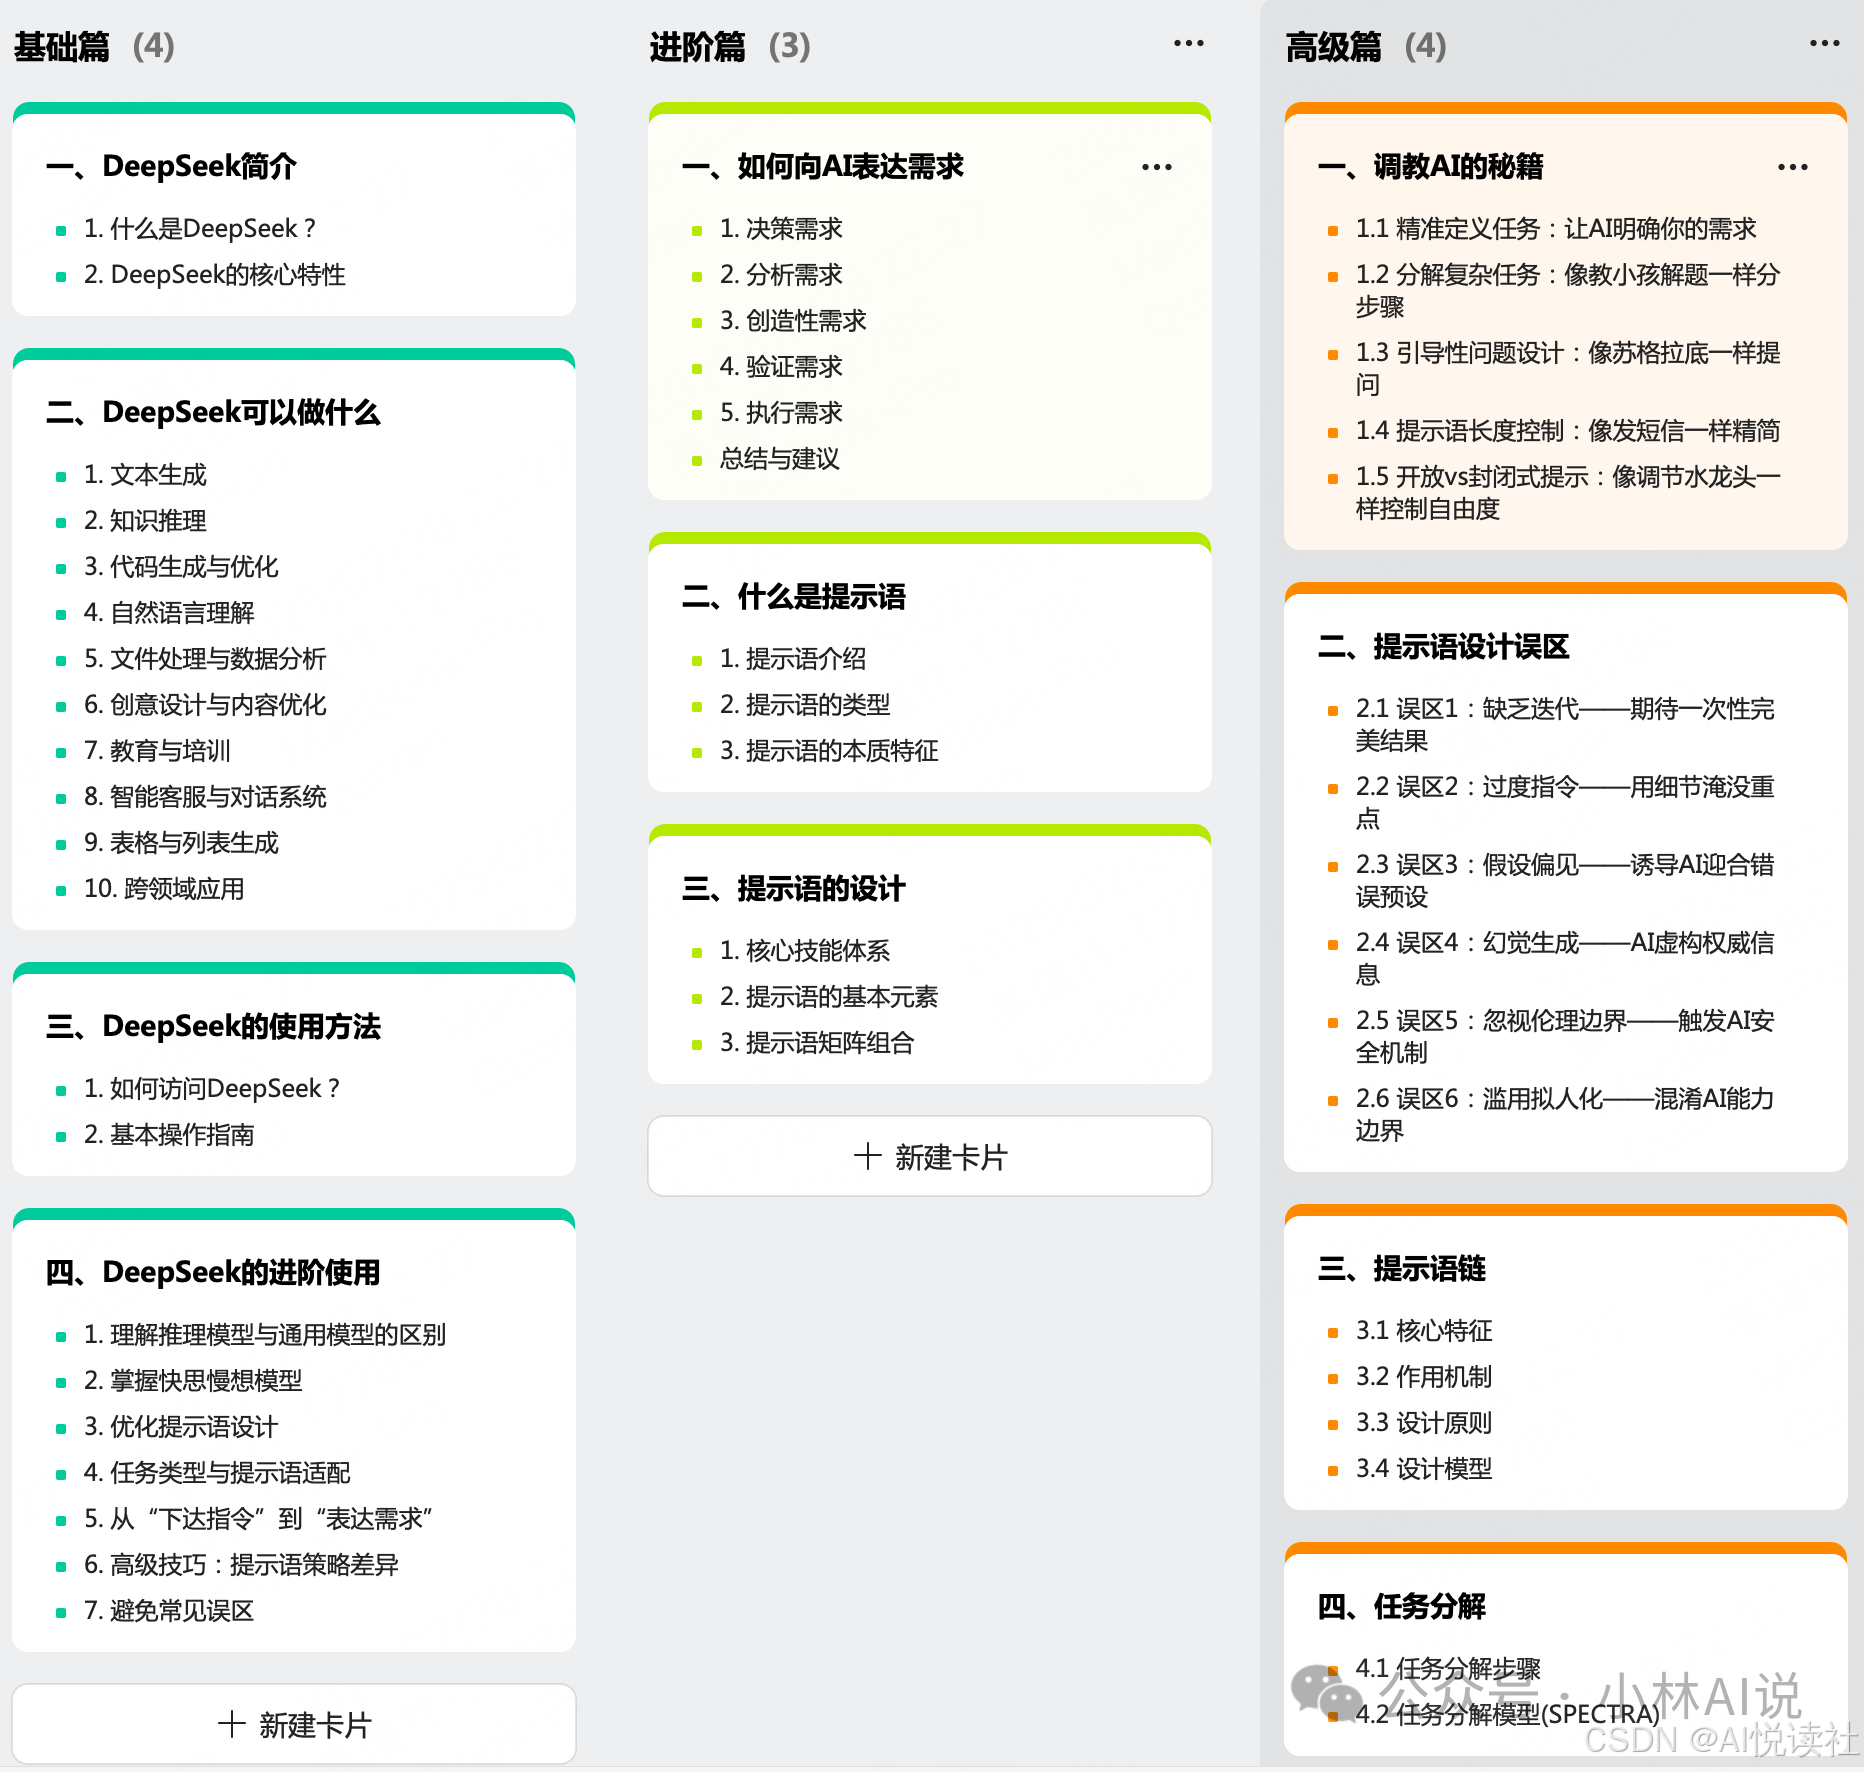Click the item 3. 代码生成与优化
This screenshot has width=1864, height=1772.
(181, 567)
